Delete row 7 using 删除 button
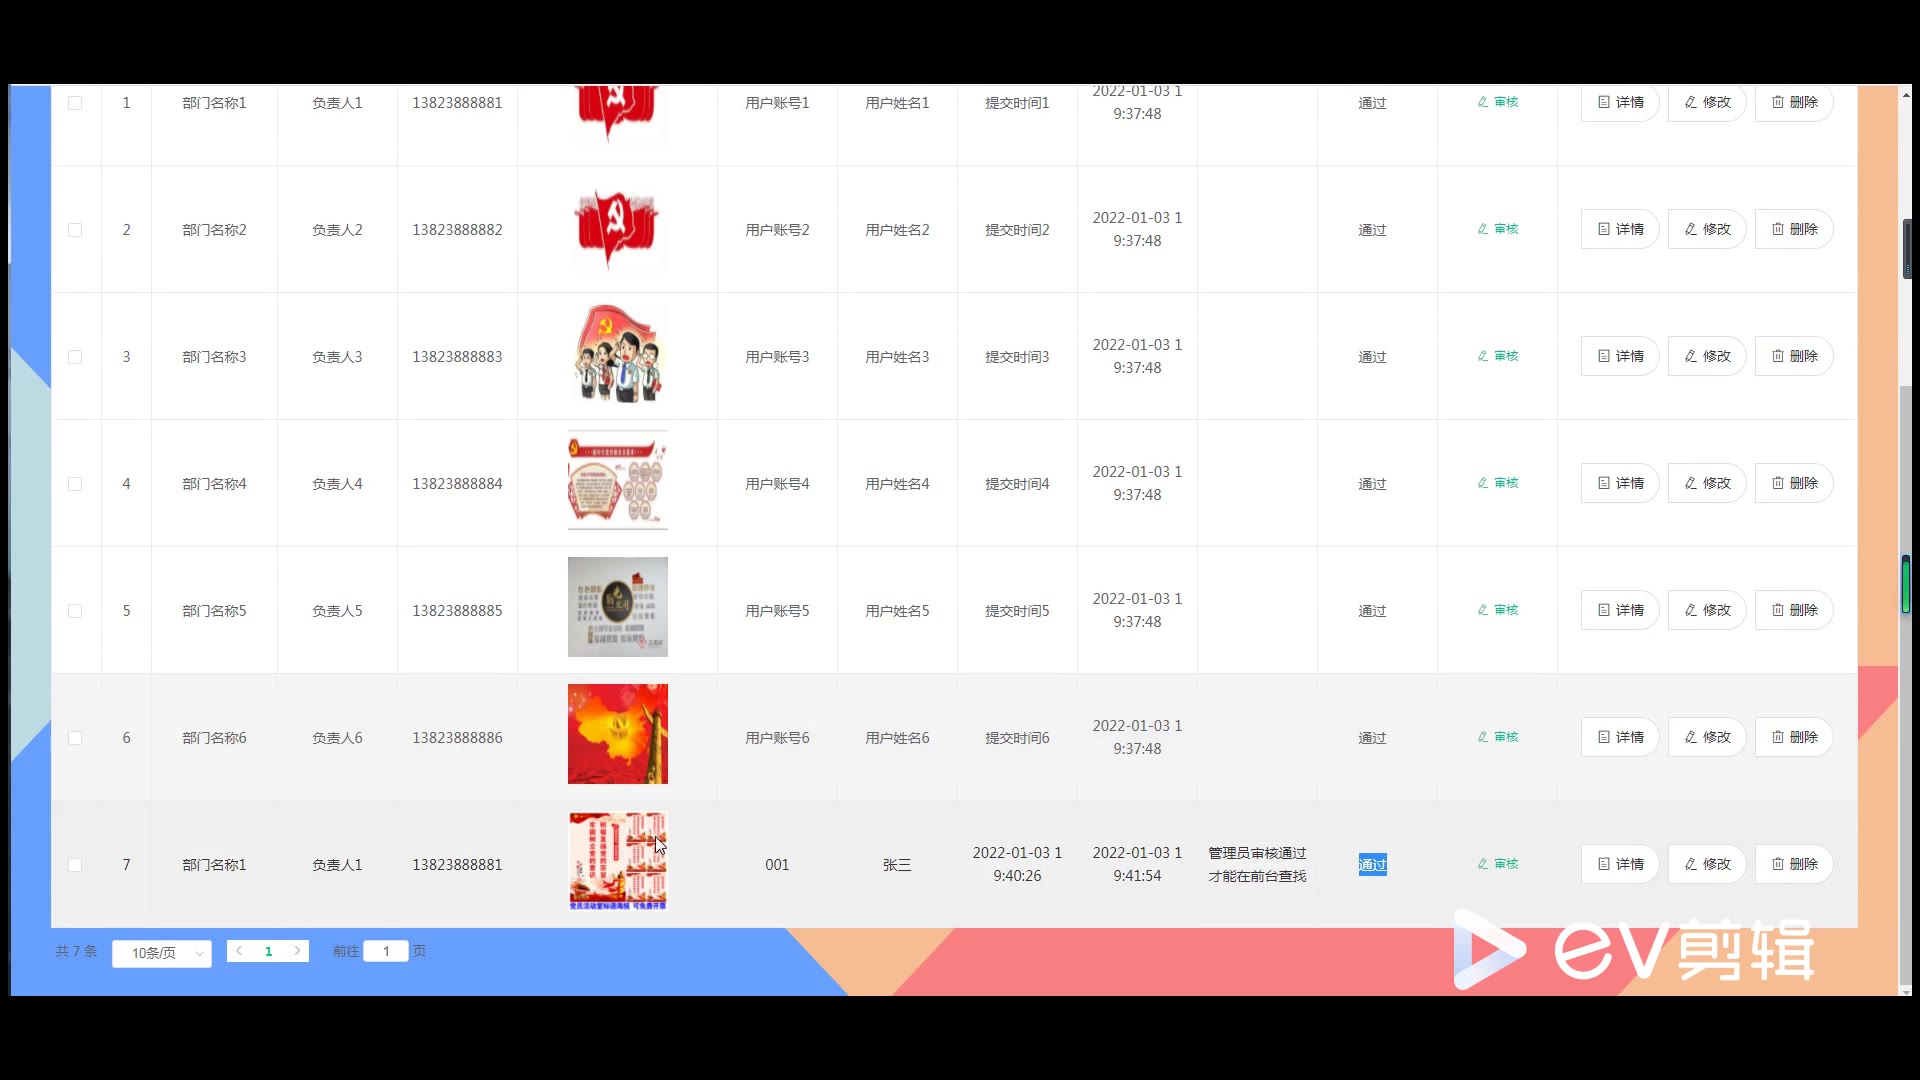Viewport: 1920px width, 1080px height. click(x=1794, y=864)
